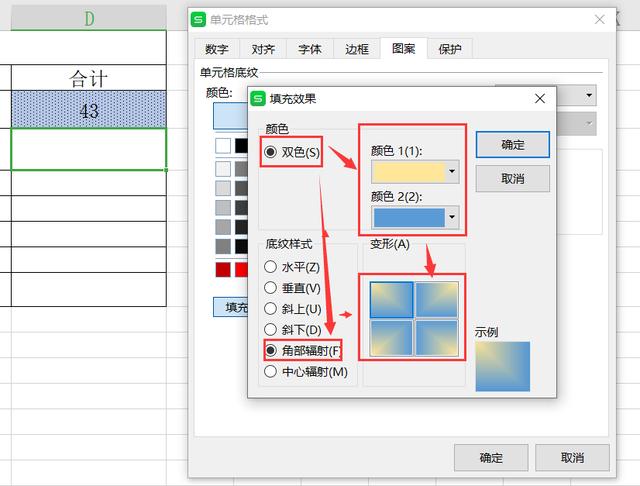Pick the bottom-right gradient variant
Screen dimensions: 640x486
[x=437, y=338]
